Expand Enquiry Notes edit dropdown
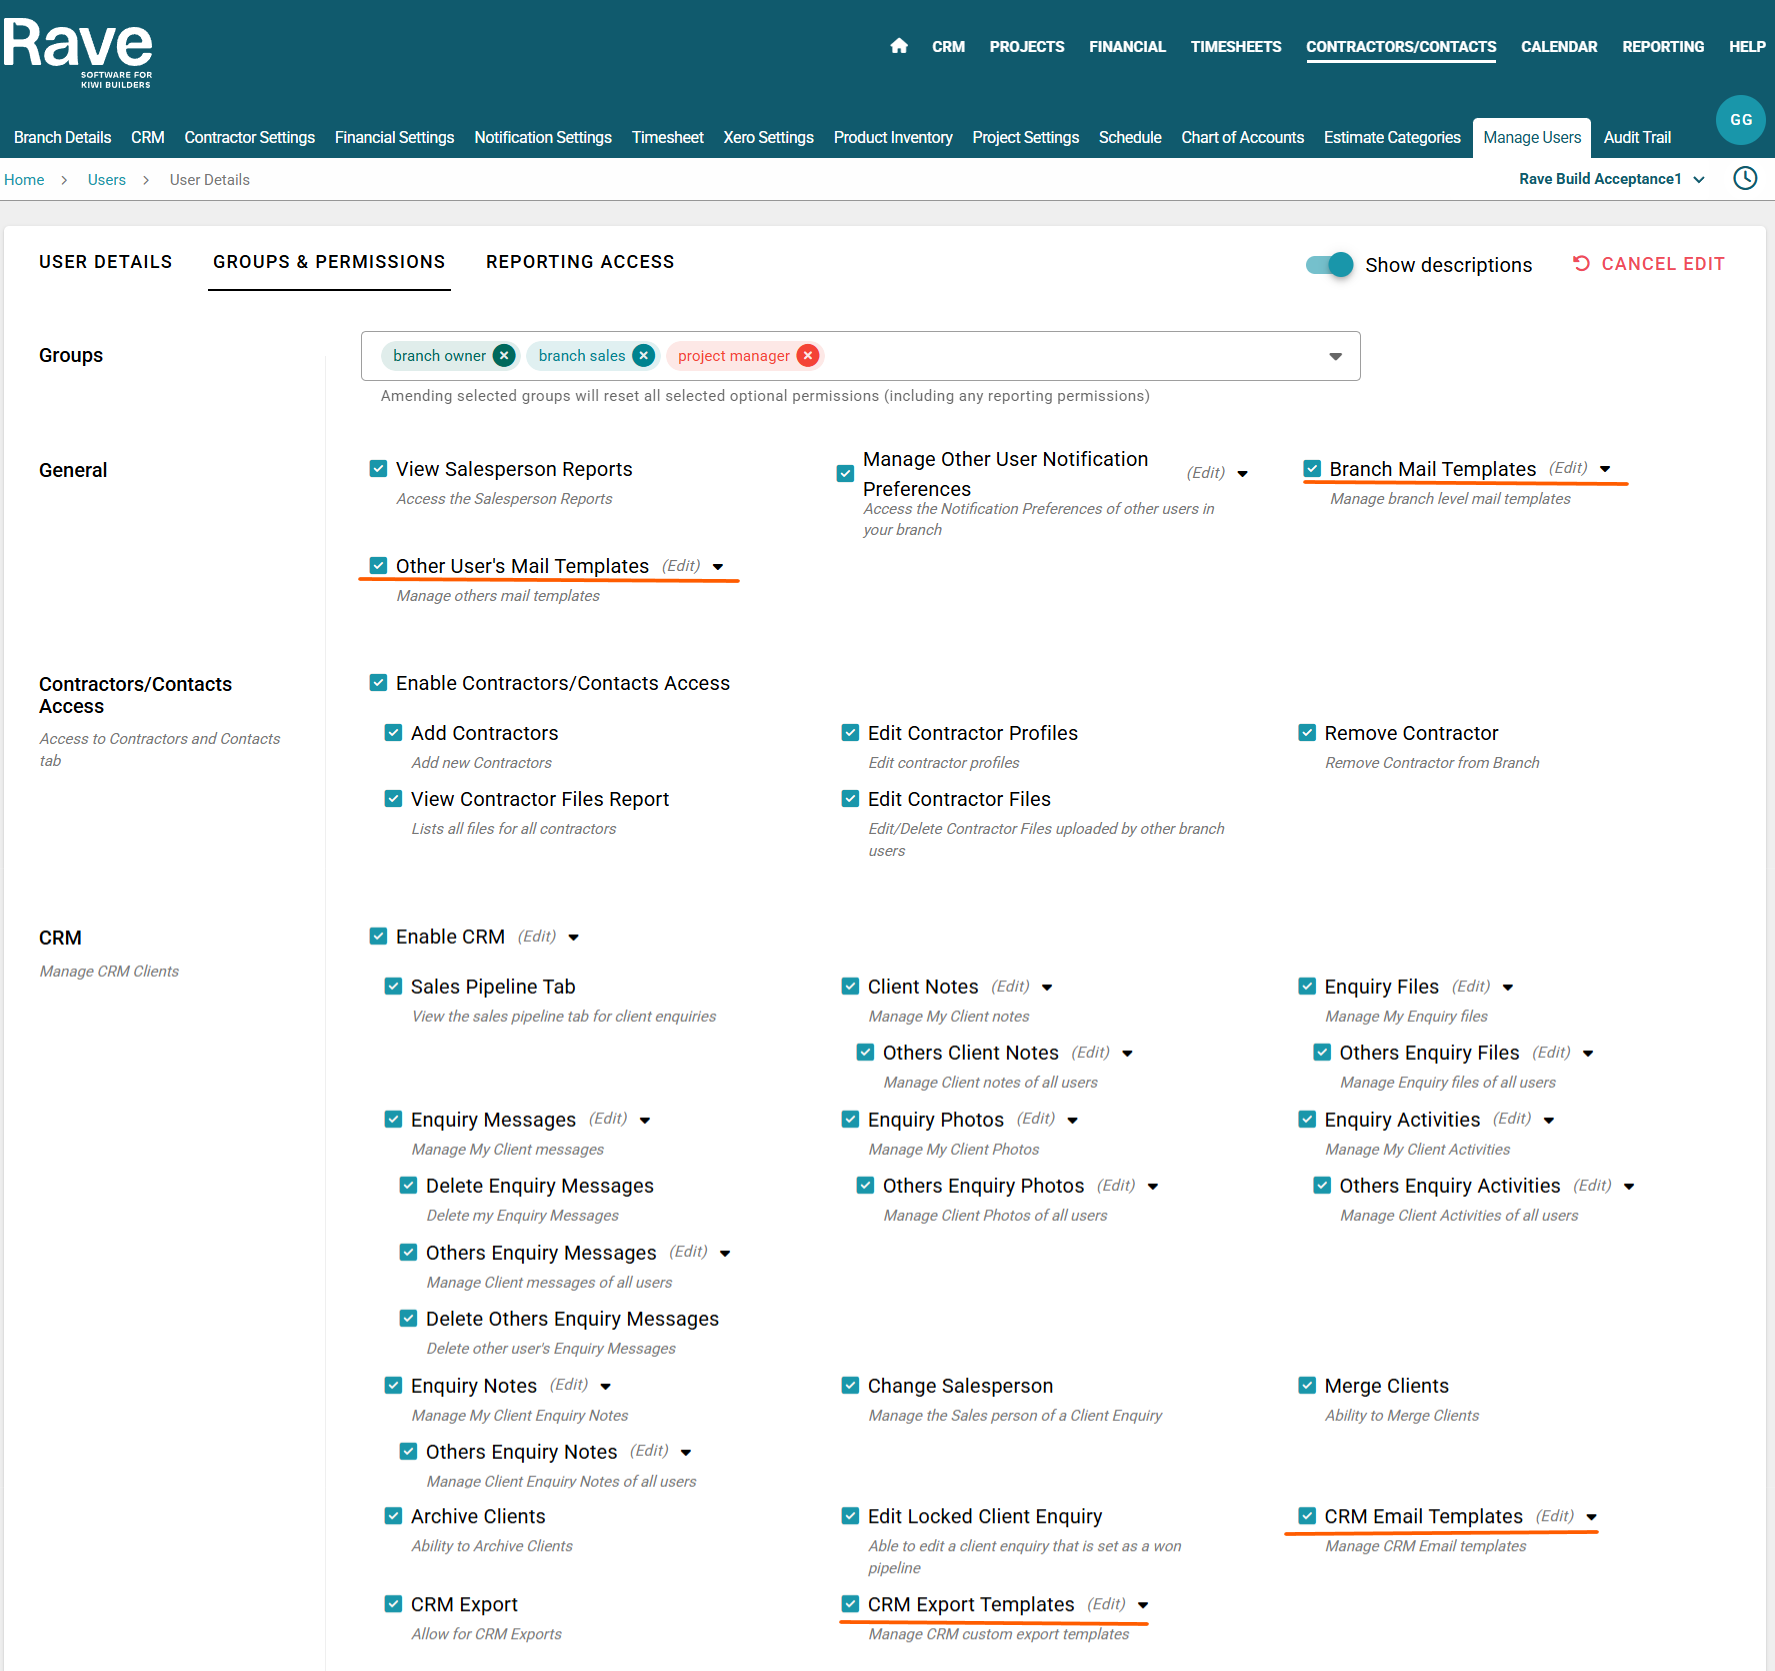Viewport: 1775px width, 1671px height. [x=606, y=1387]
